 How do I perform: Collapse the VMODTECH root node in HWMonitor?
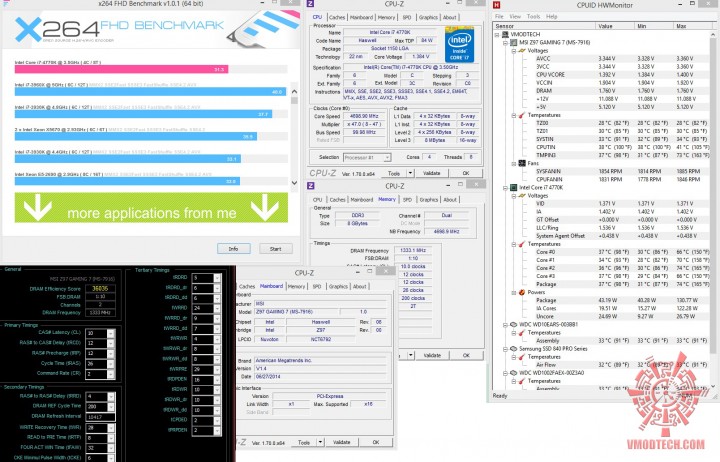click(x=497, y=34)
